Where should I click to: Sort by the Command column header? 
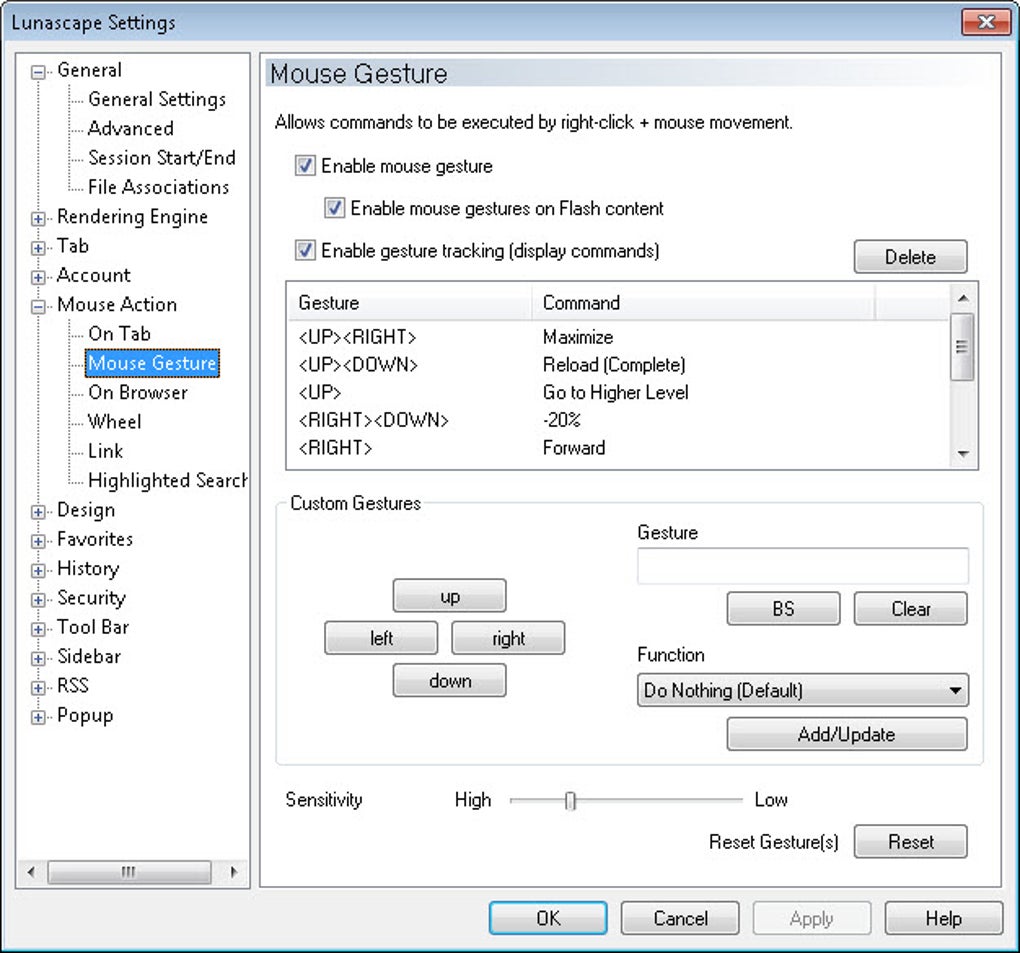point(703,303)
